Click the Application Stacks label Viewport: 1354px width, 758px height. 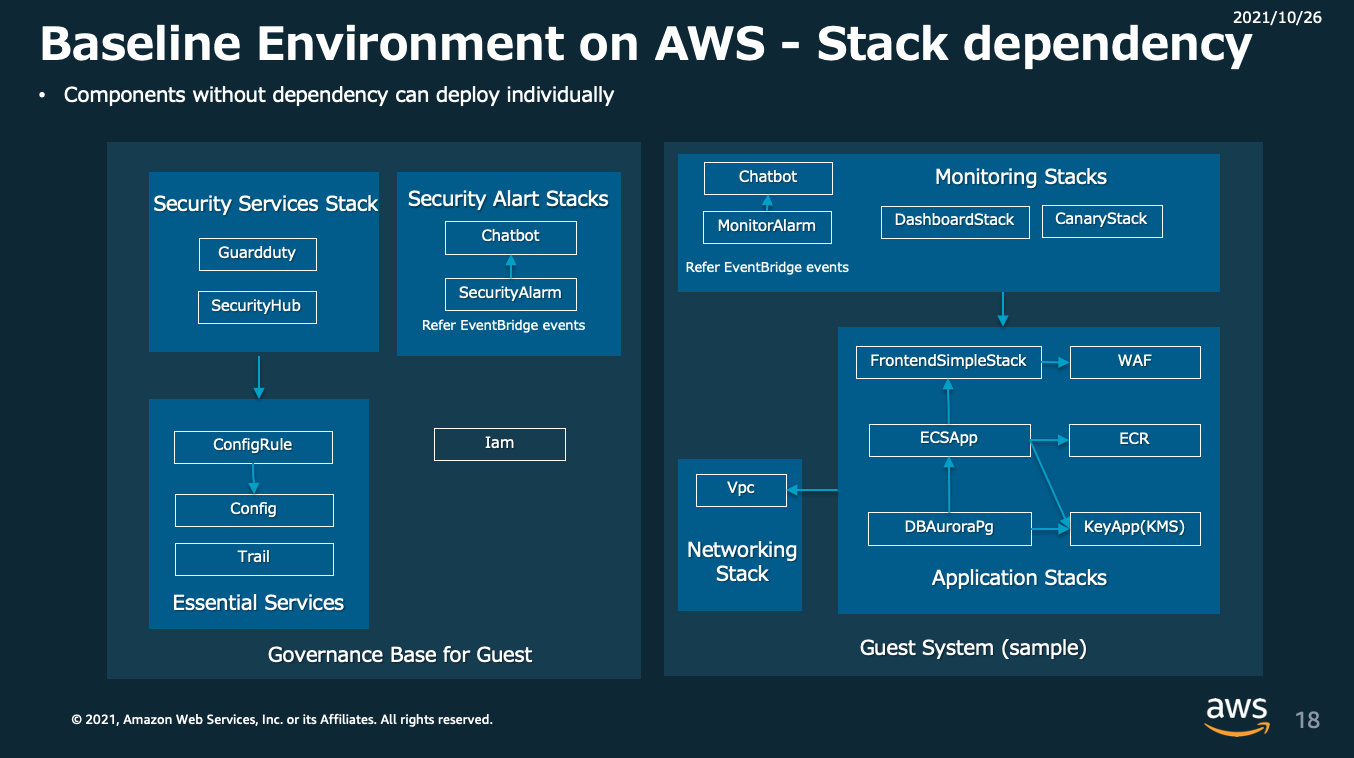pos(1019,578)
